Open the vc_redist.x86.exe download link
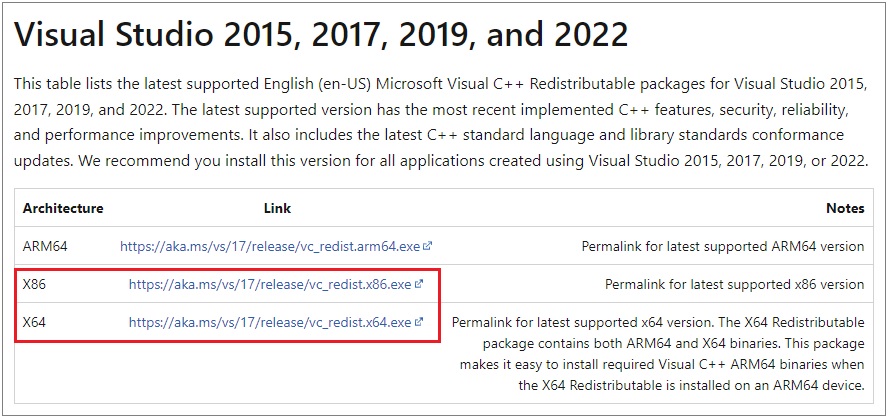888x420 pixels. (270, 284)
